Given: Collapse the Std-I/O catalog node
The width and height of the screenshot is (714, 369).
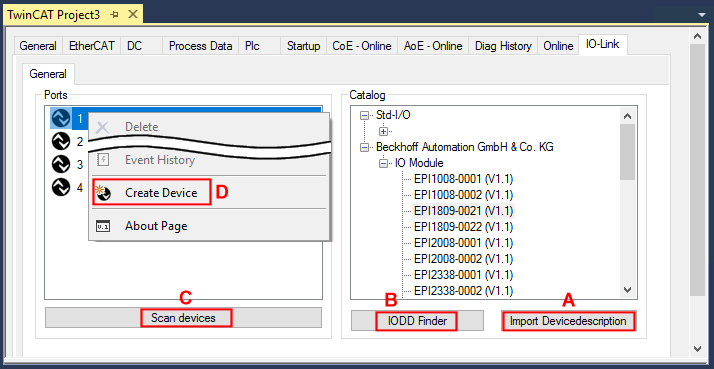Looking at the screenshot, I should click(364, 116).
